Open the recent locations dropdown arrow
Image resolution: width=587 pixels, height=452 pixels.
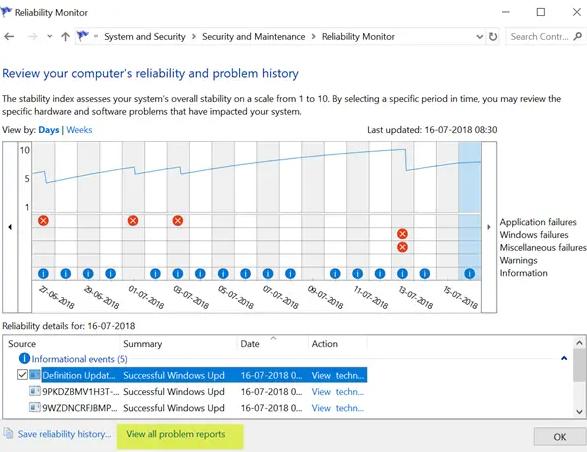(x=50, y=37)
